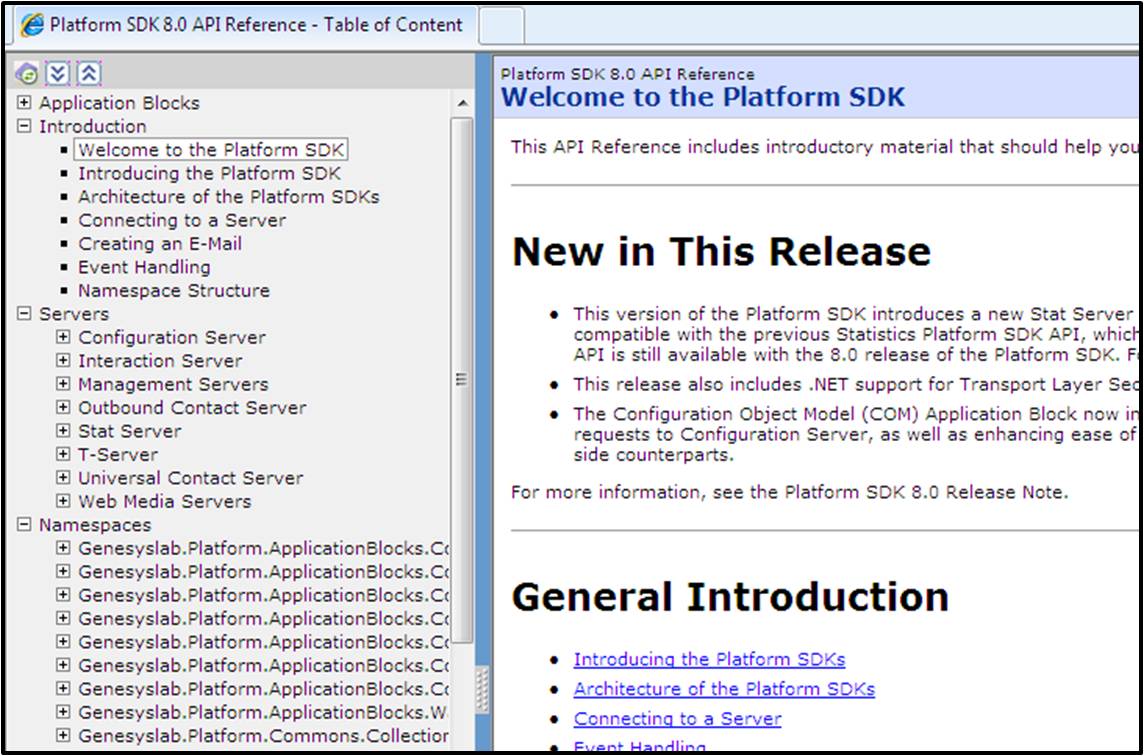The width and height of the screenshot is (1144, 756).
Task: Open Namespace Structure topic in the tree
Action: tap(174, 291)
